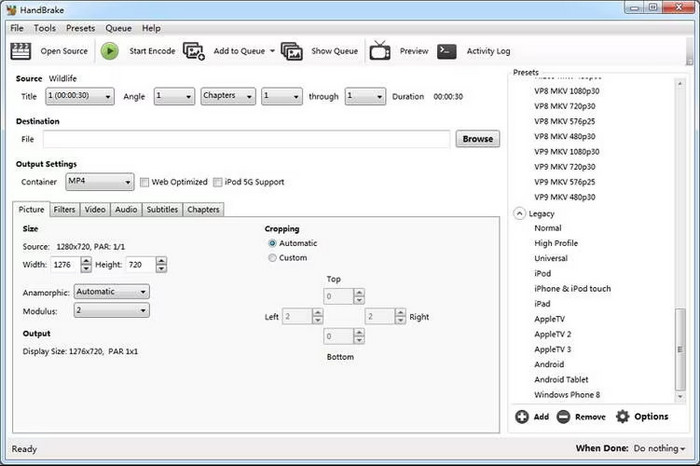700x466 pixels.
Task: Click the Open Source film icon
Action: (x=25, y=51)
